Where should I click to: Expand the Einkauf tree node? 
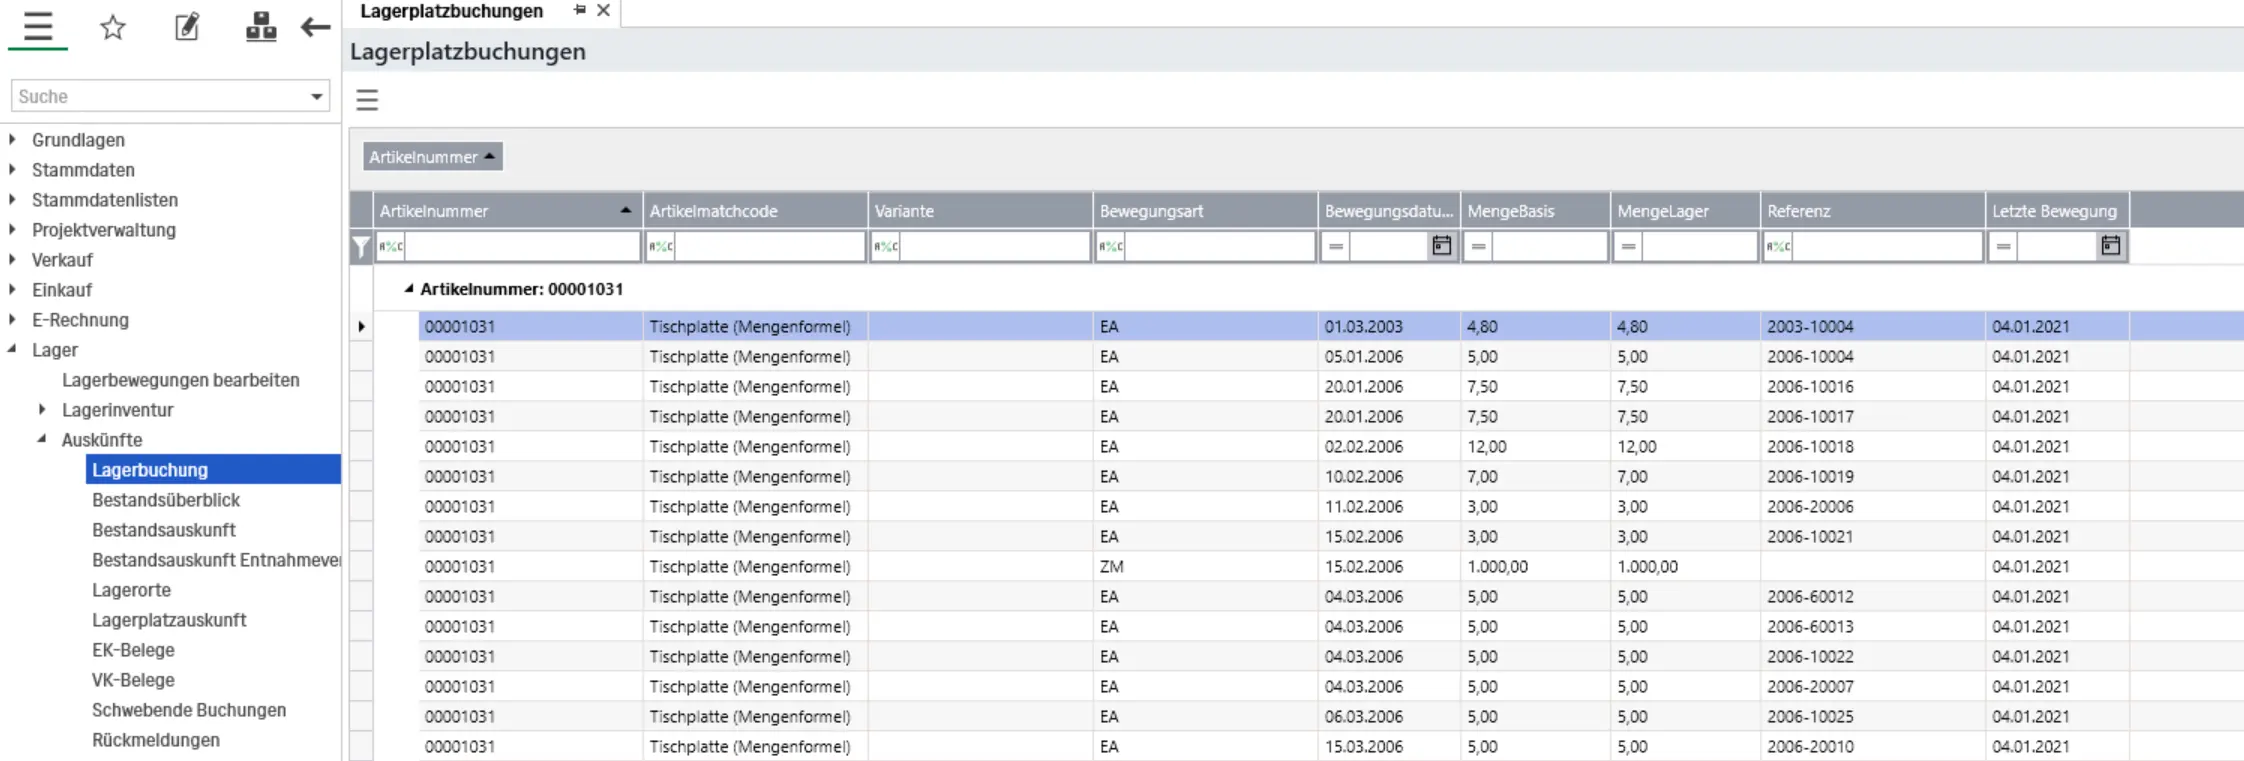tap(12, 290)
